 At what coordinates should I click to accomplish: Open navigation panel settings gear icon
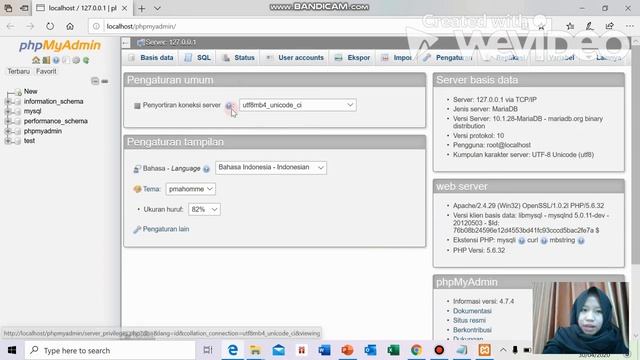(x=76, y=60)
